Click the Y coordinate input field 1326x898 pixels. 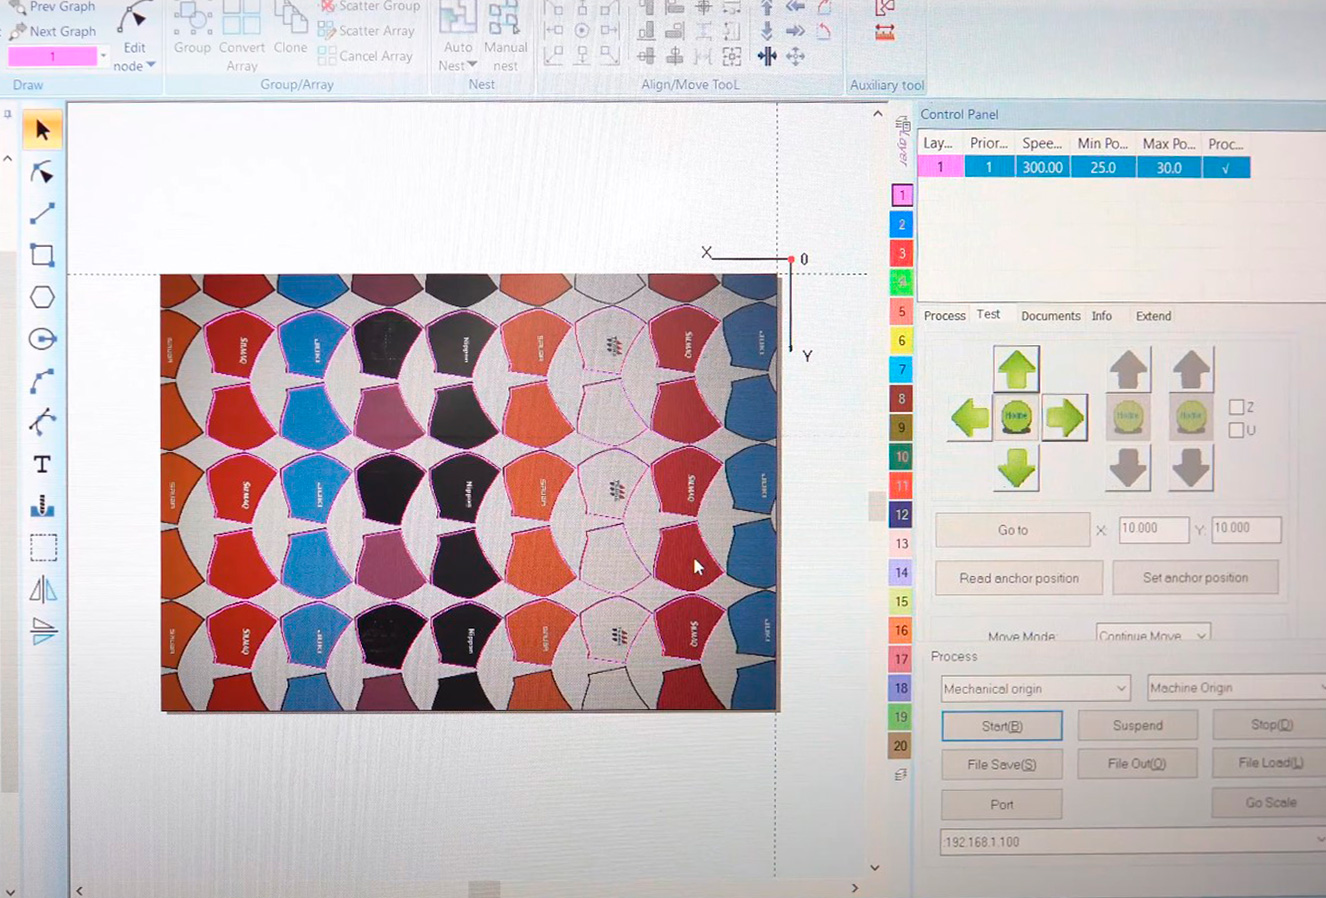(1246, 529)
